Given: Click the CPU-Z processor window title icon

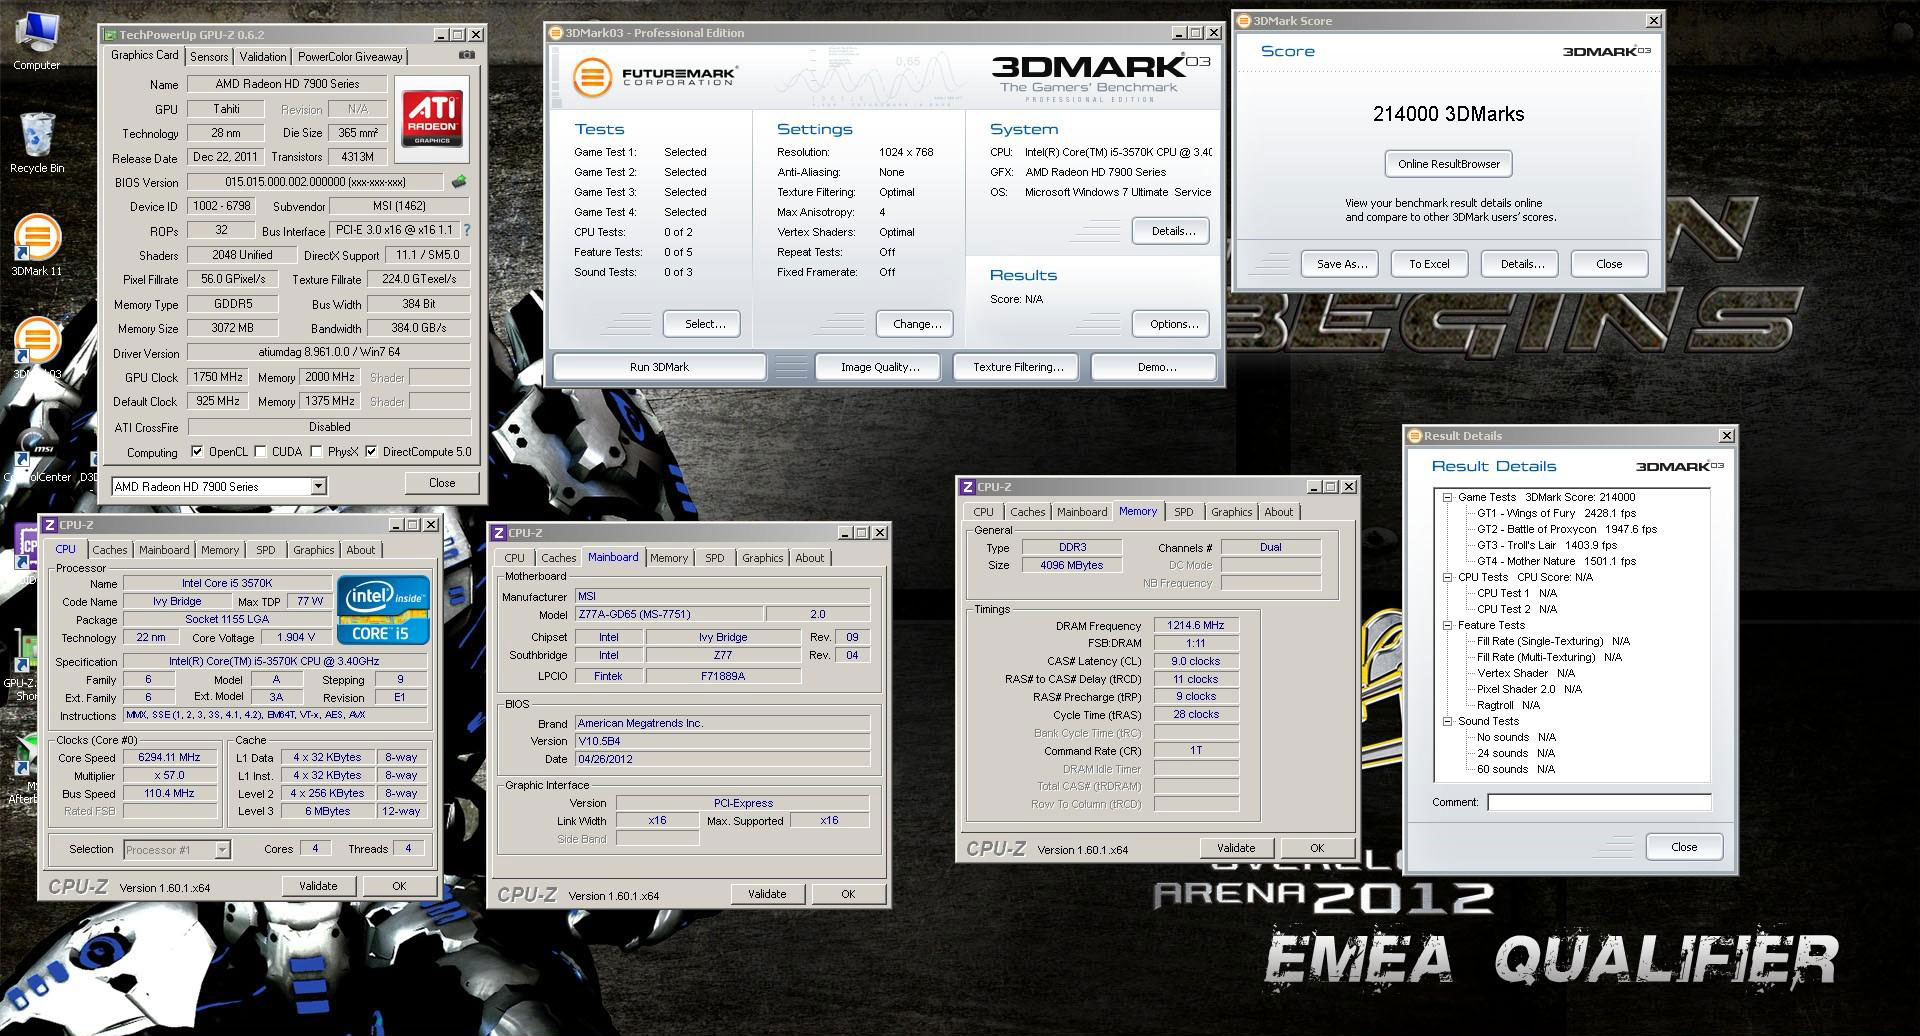Looking at the screenshot, I should (x=49, y=525).
